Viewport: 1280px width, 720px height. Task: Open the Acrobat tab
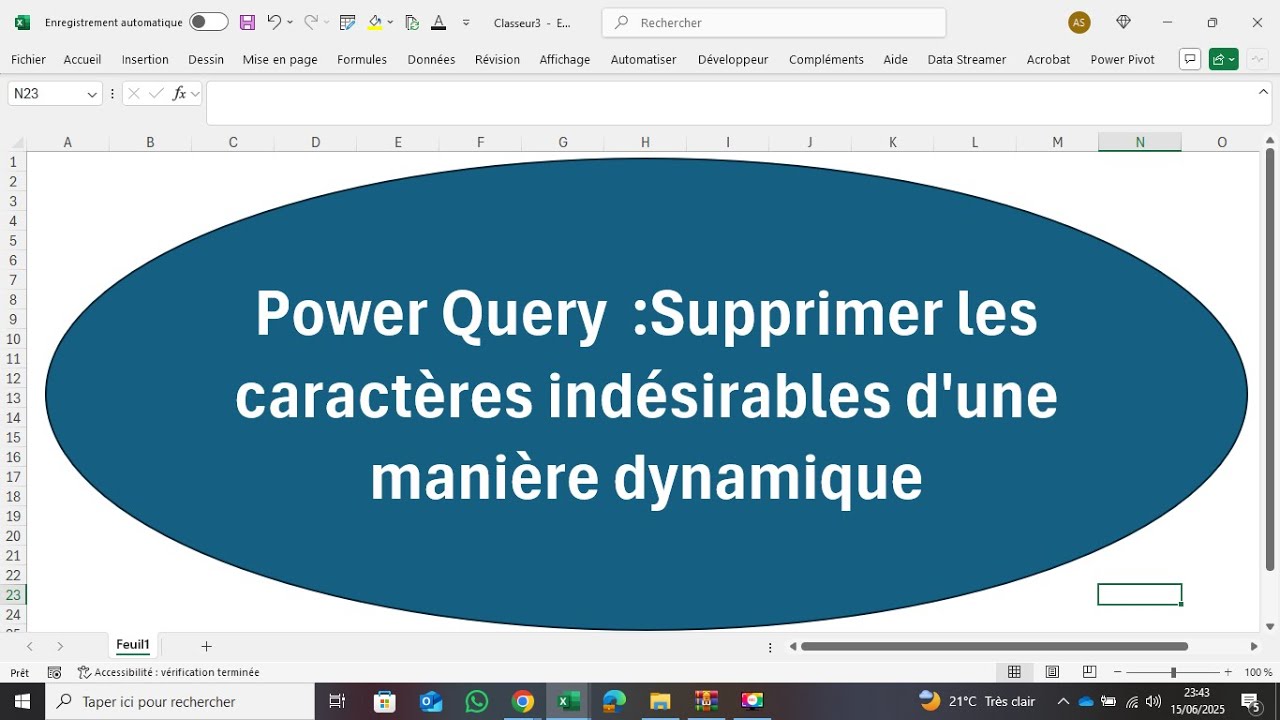coord(1048,59)
